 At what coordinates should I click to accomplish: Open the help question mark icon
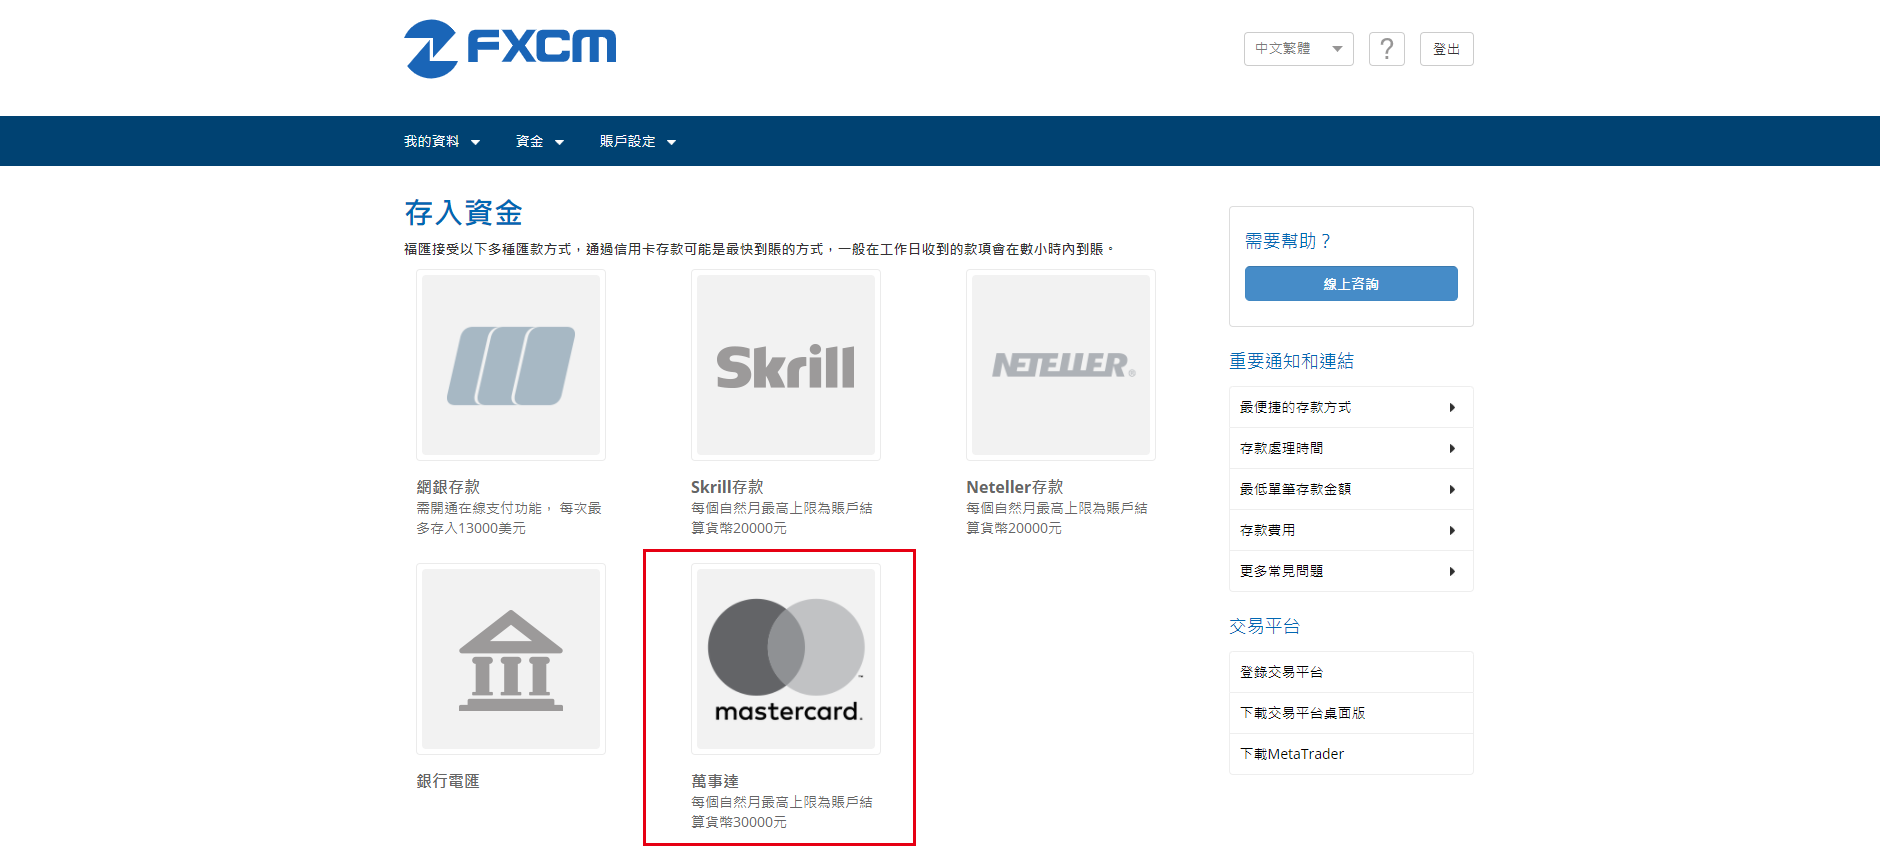tap(1386, 49)
